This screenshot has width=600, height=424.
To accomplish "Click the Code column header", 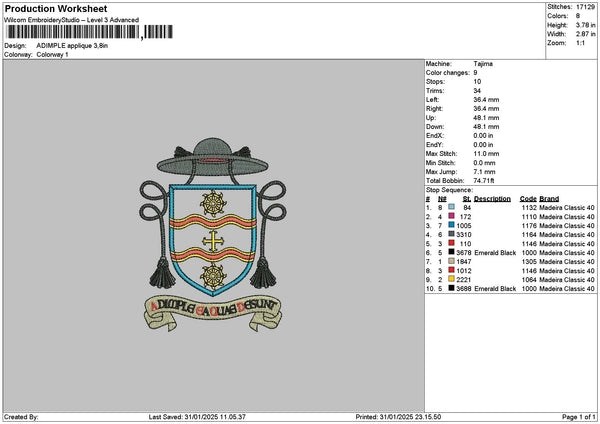I will tap(528, 199).
